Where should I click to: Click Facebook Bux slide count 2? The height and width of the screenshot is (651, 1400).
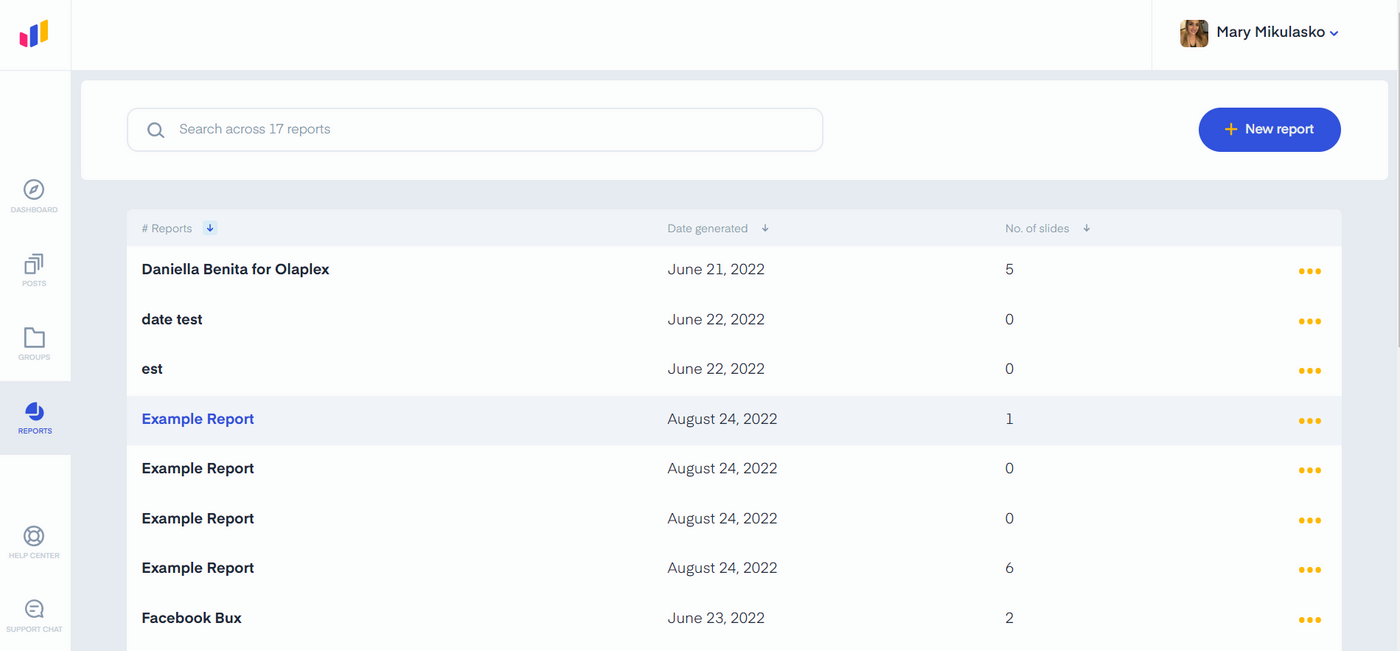click(1009, 618)
